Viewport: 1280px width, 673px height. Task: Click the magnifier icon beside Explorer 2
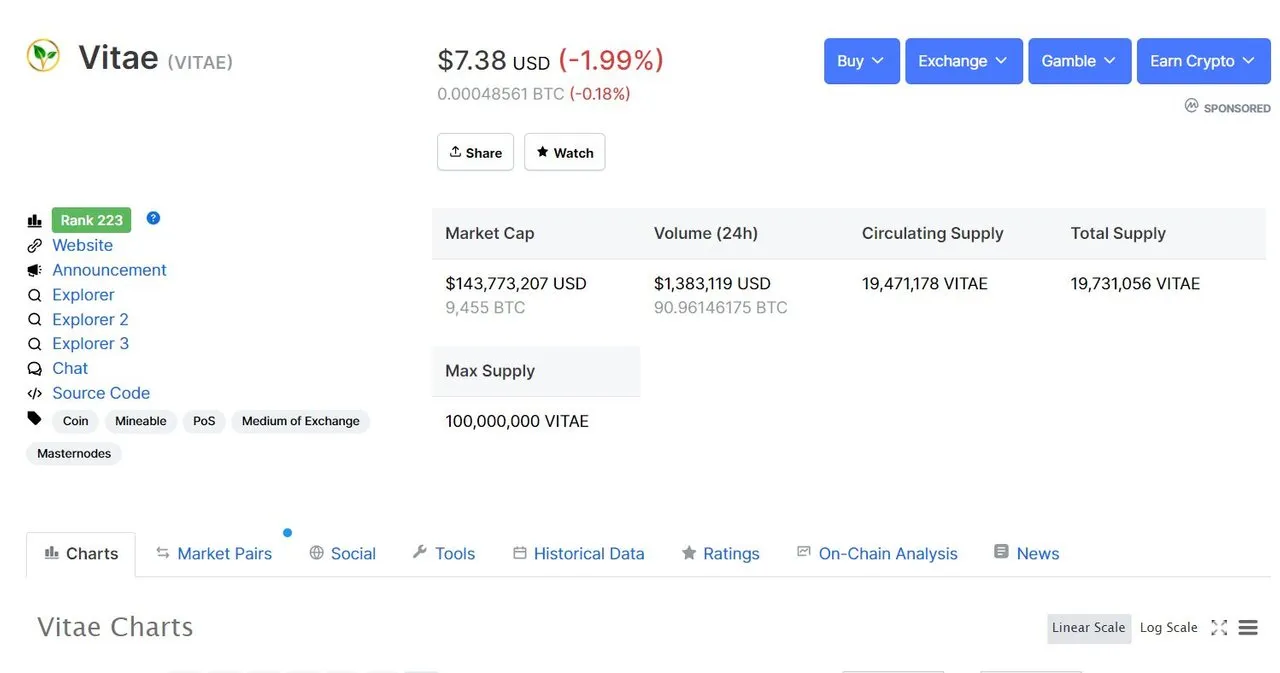35,319
